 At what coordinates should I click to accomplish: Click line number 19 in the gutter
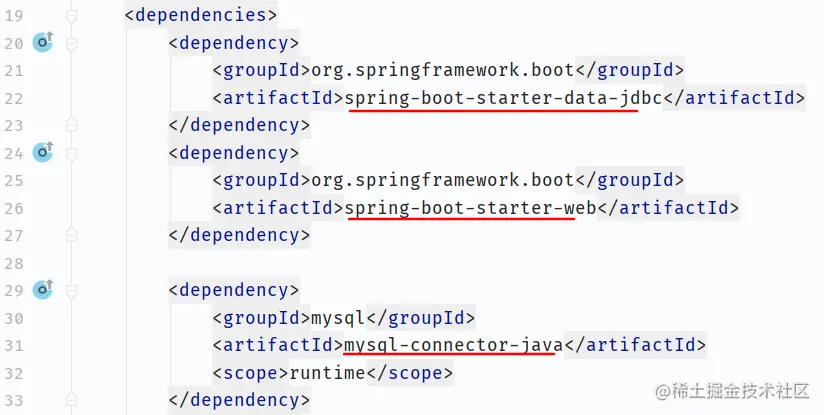click(x=13, y=16)
